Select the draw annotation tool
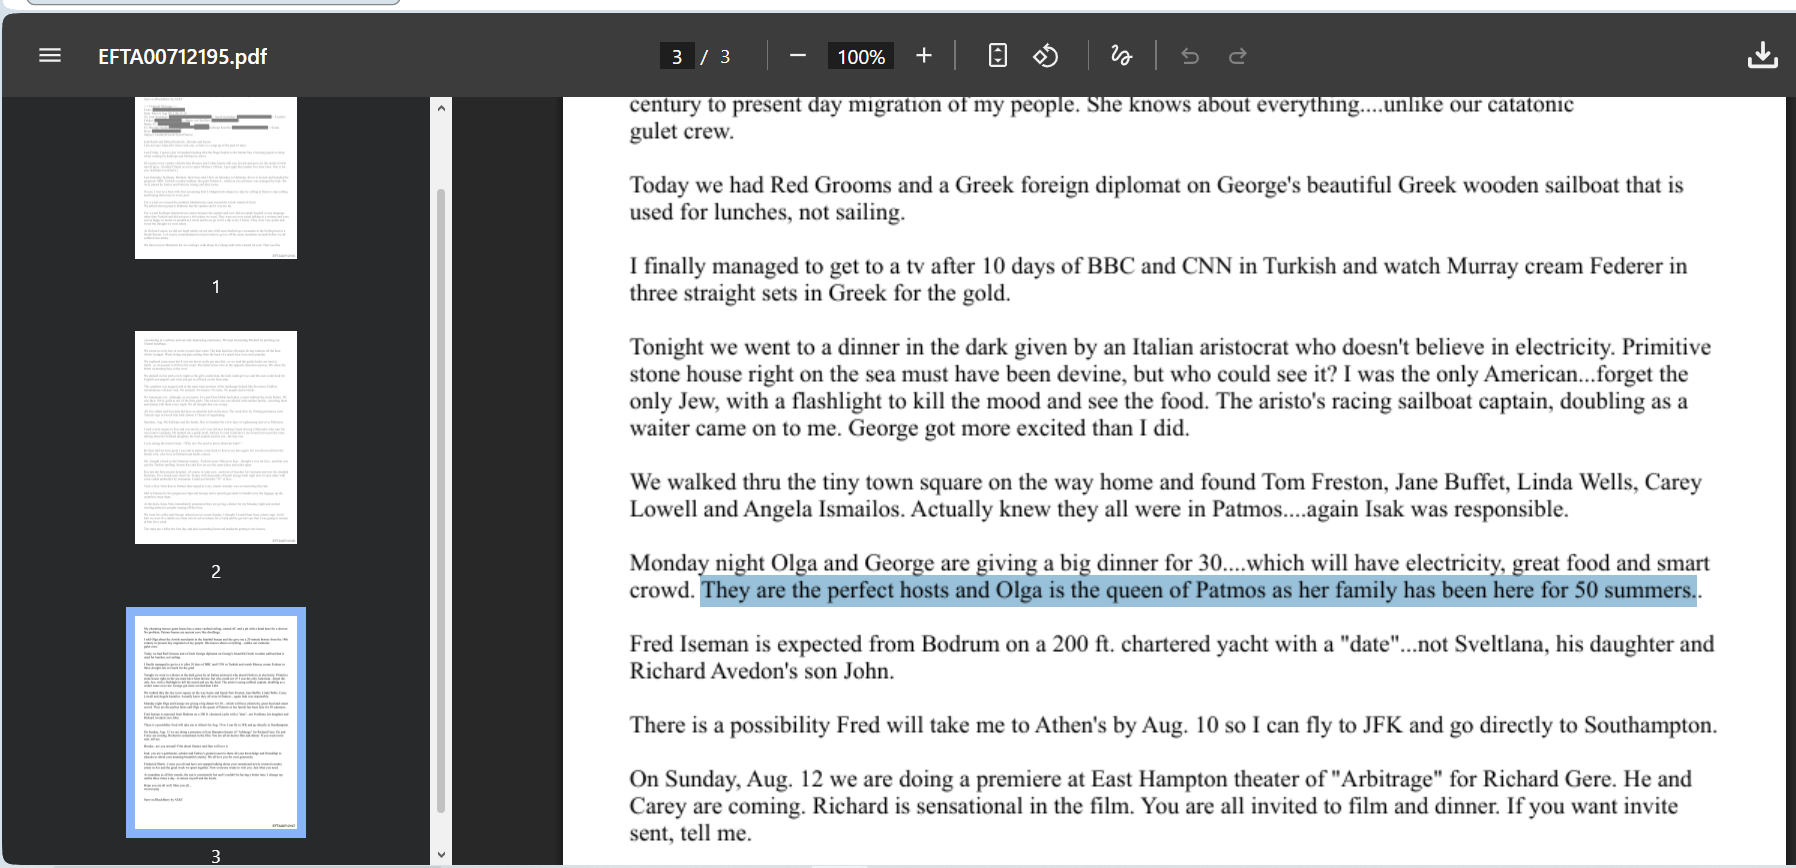The image size is (1796, 868). click(1121, 56)
